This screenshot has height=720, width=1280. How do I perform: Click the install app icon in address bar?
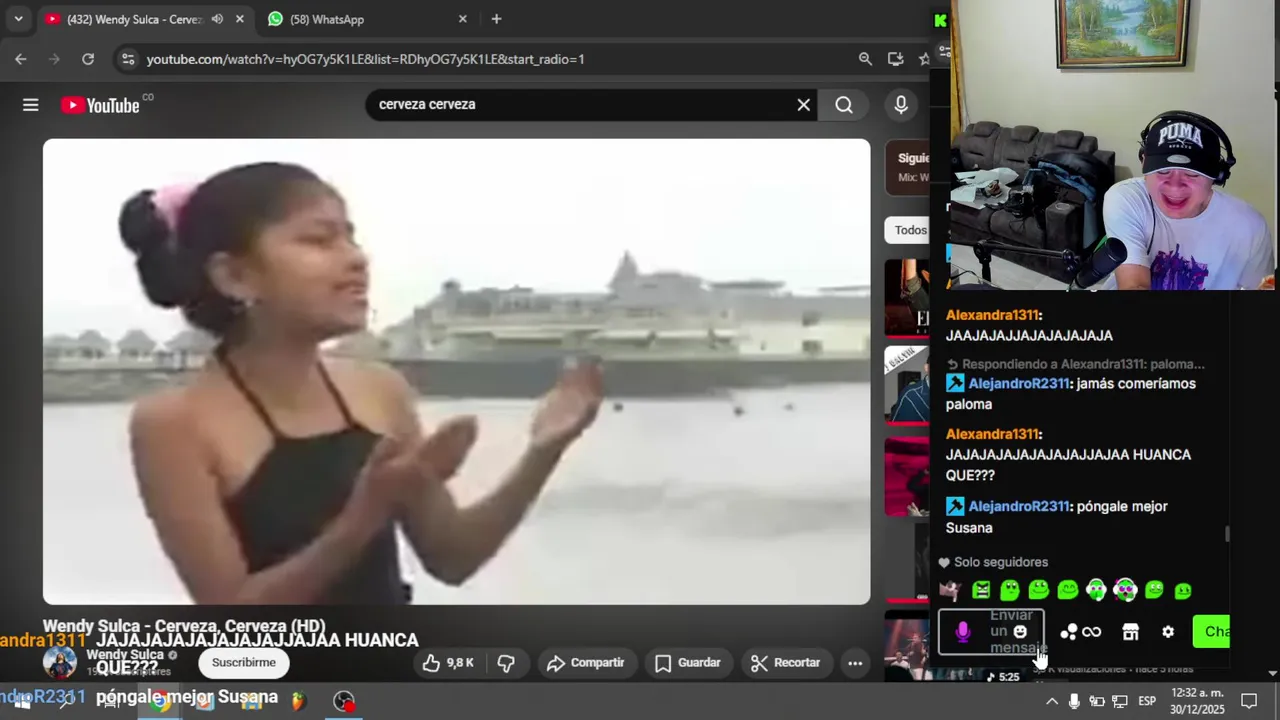pyautogui.click(x=895, y=59)
